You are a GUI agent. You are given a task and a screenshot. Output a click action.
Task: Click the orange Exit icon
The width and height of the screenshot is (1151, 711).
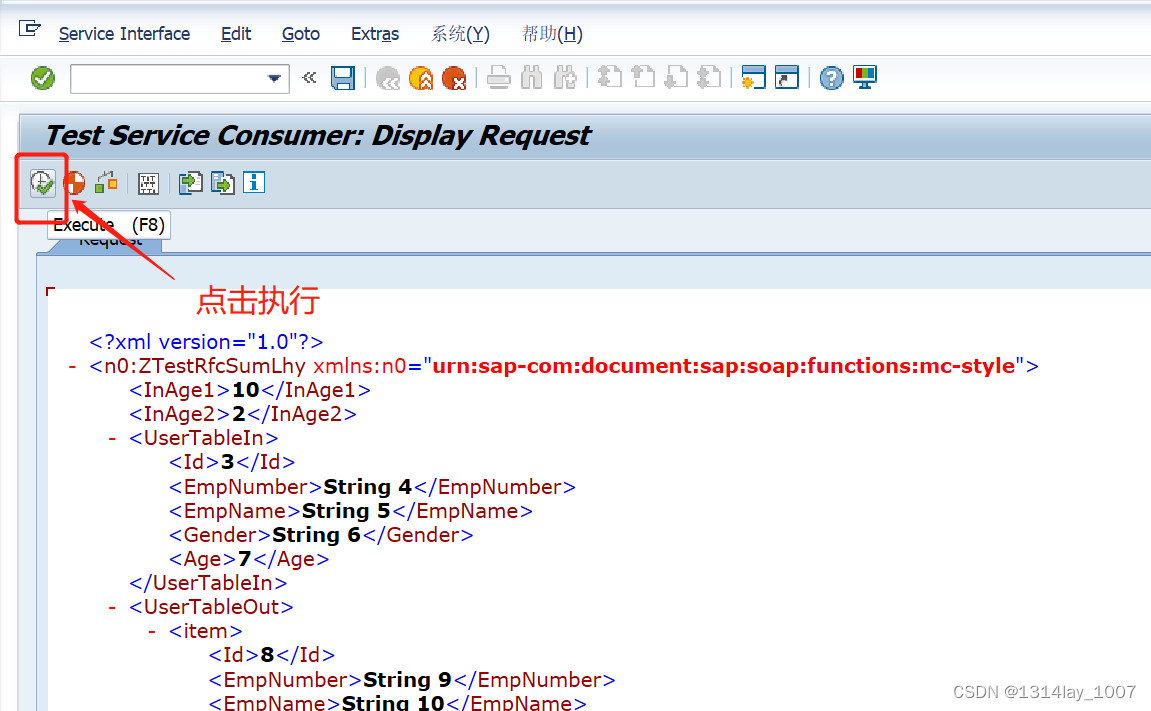pos(421,78)
